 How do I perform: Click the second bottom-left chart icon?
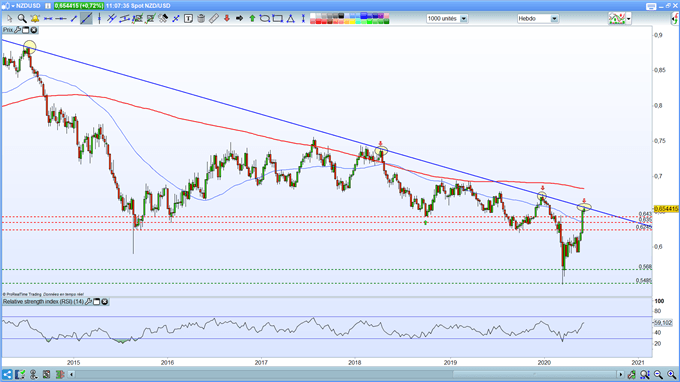coord(20,374)
